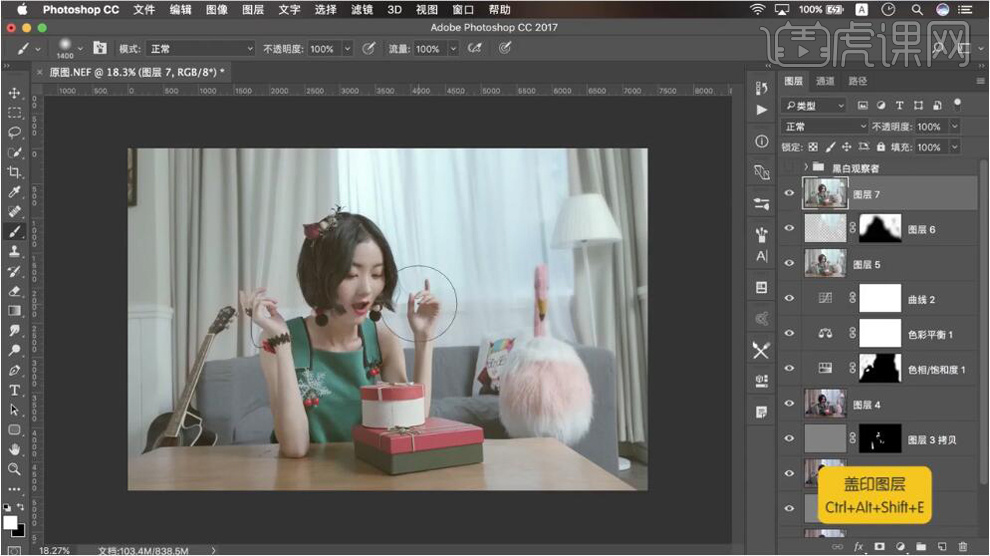Open the 图像 menu
This screenshot has width=990, height=556.
(x=217, y=9)
